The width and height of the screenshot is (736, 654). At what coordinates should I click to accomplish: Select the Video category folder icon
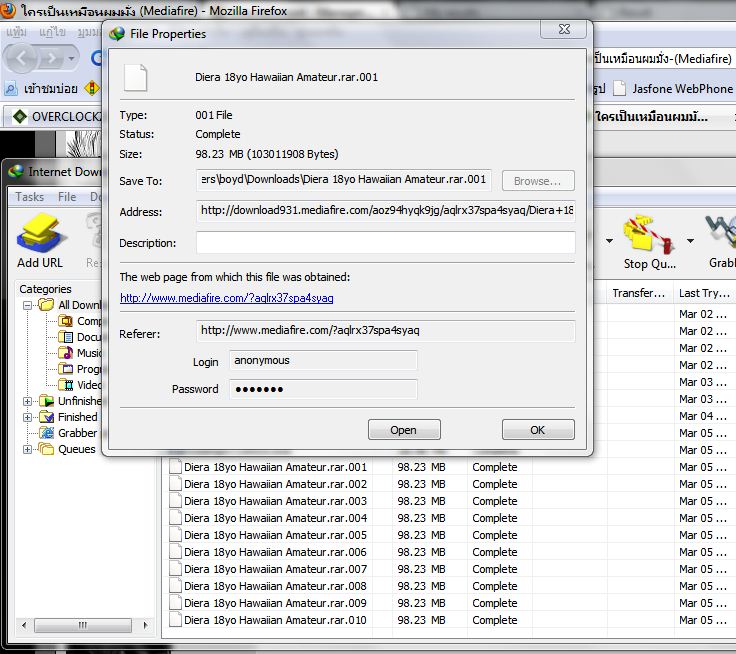(x=66, y=385)
